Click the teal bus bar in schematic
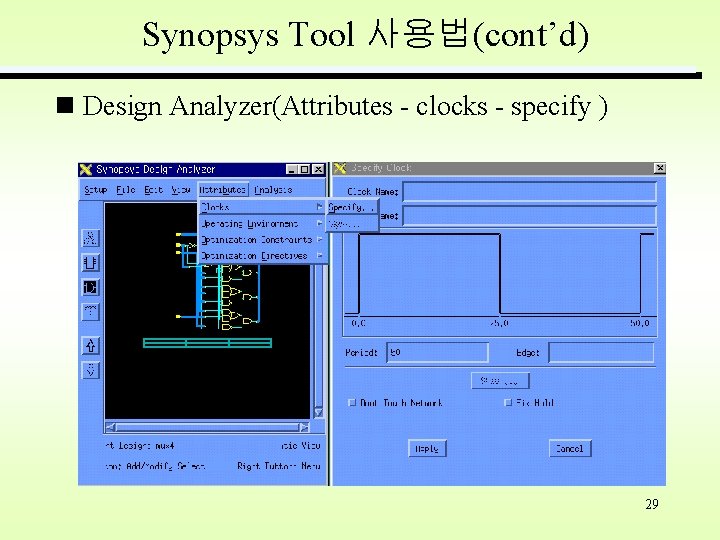Screen dimensions: 720x540 (208, 343)
